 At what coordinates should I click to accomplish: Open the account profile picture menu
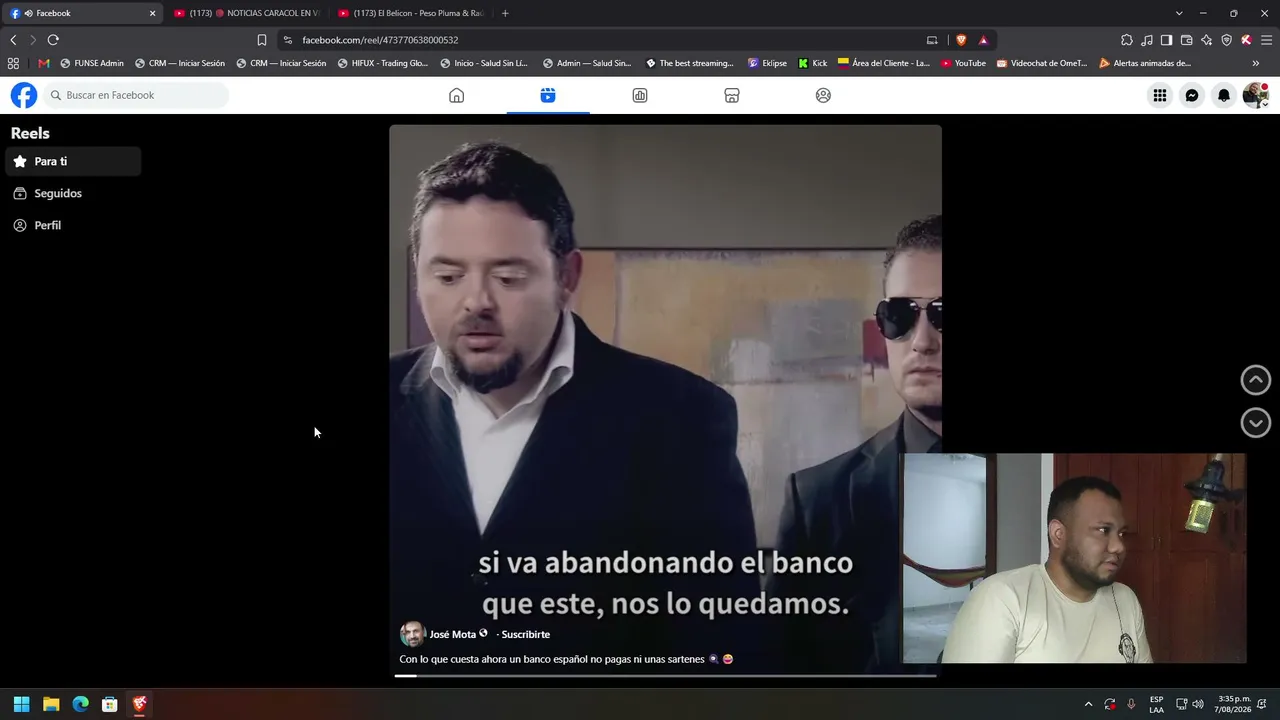tap(1255, 95)
